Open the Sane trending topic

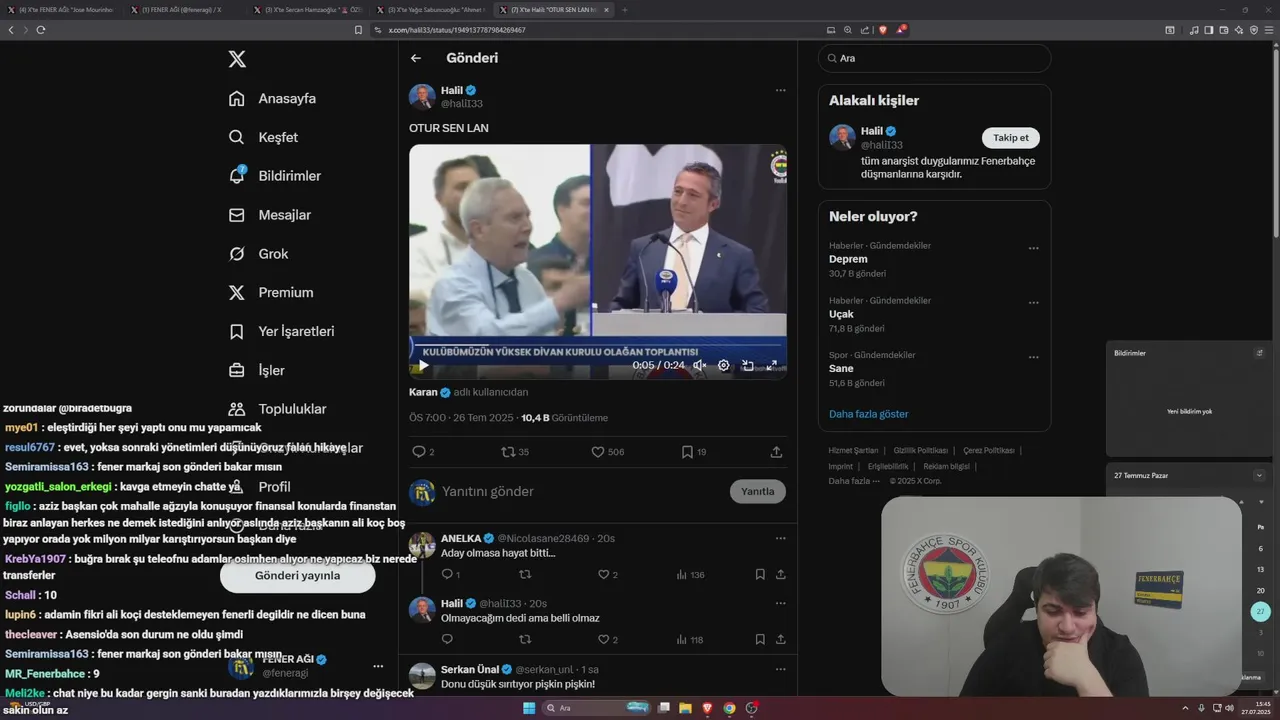tap(841, 369)
